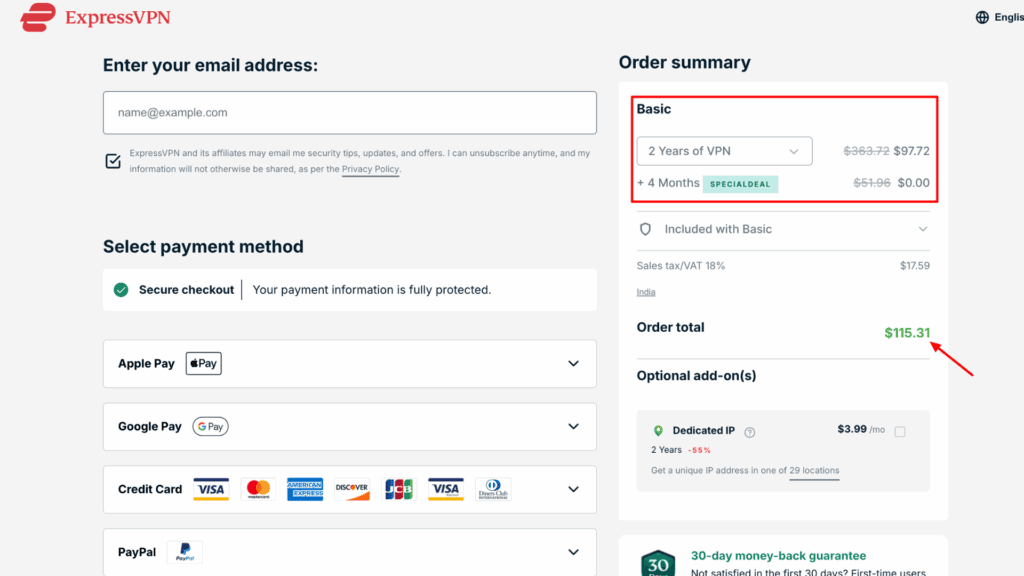The image size is (1024, 576).
Task: Open the English language menu
Action: 1005,16
